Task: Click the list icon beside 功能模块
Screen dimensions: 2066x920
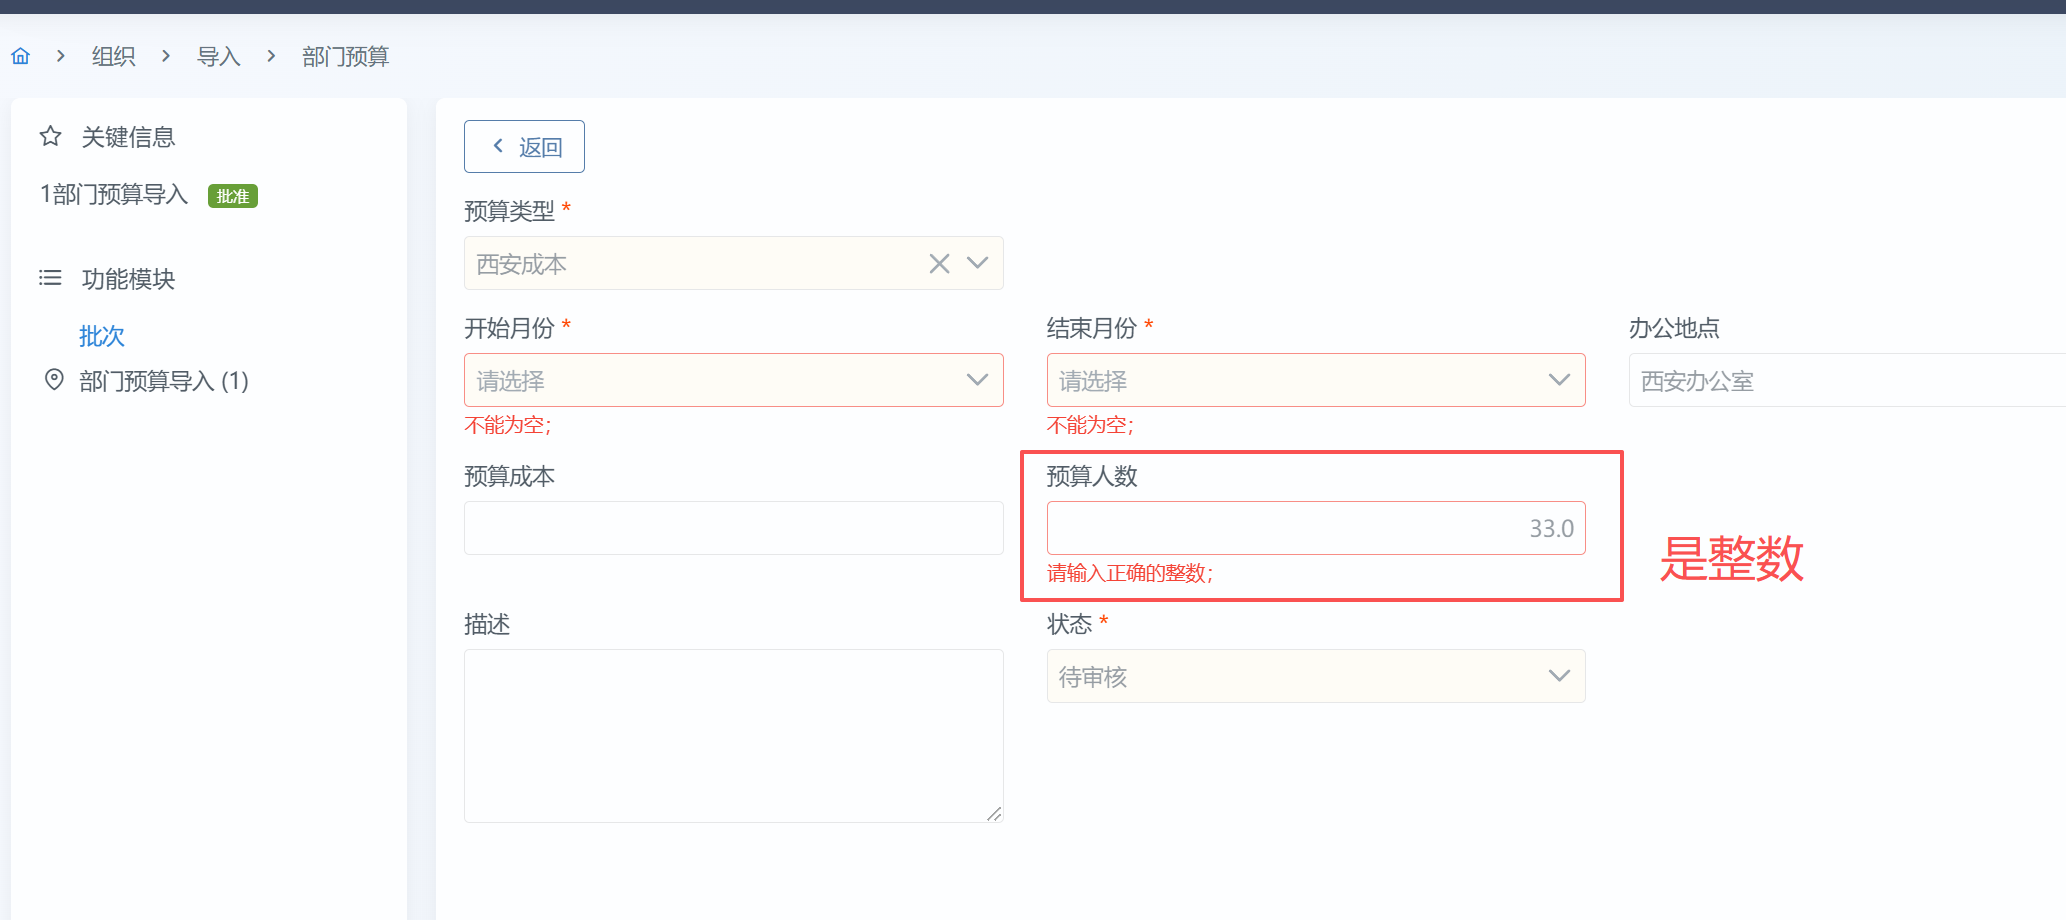Action: [50, 278]
